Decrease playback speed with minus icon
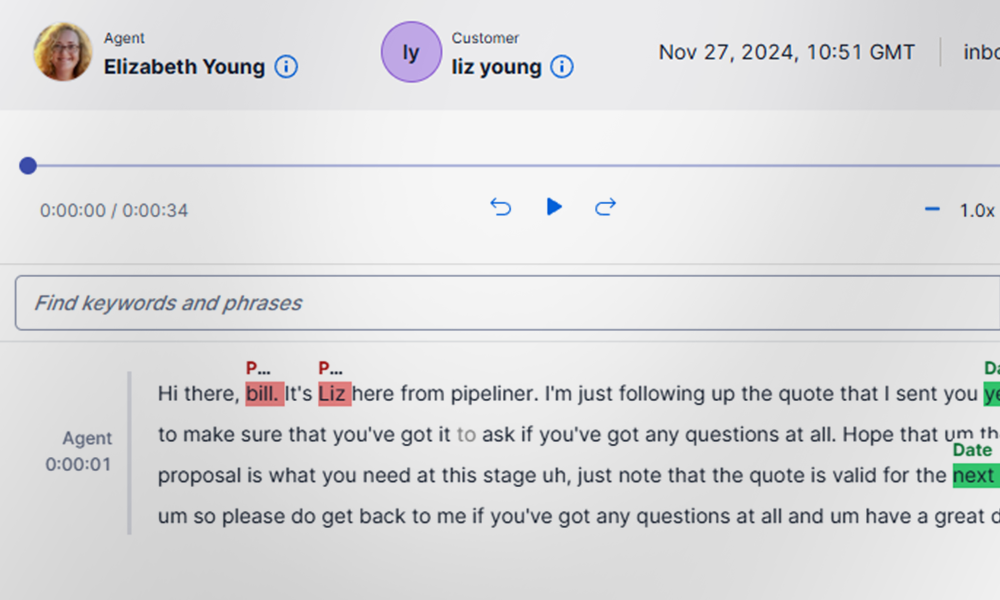Viewport: 1000px width, 600px height. [932, 210]
